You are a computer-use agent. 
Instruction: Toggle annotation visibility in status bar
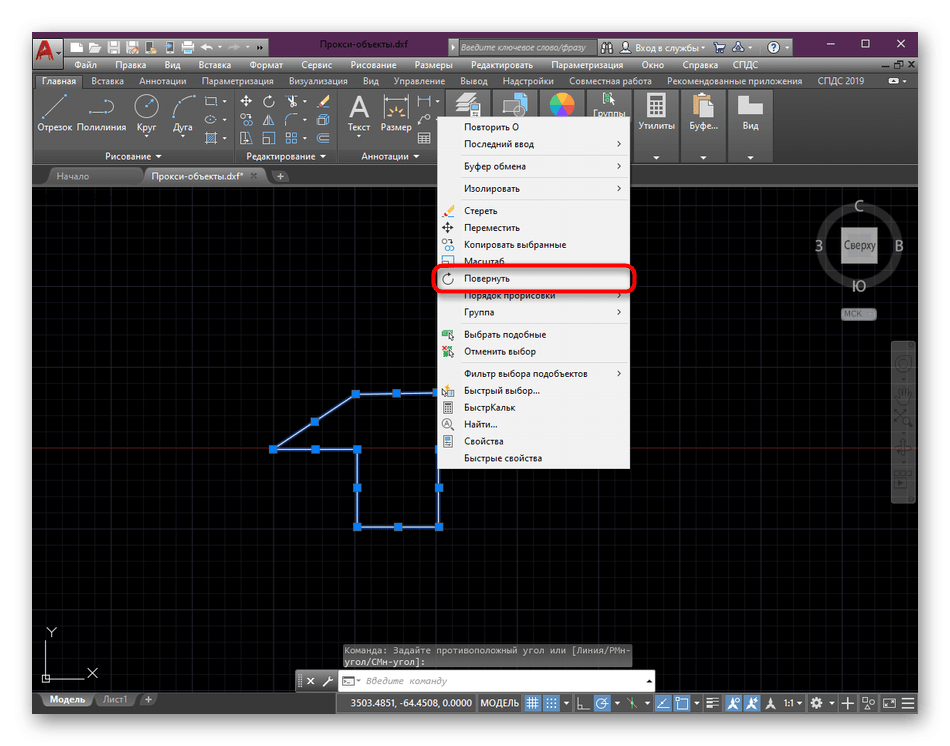733,703
